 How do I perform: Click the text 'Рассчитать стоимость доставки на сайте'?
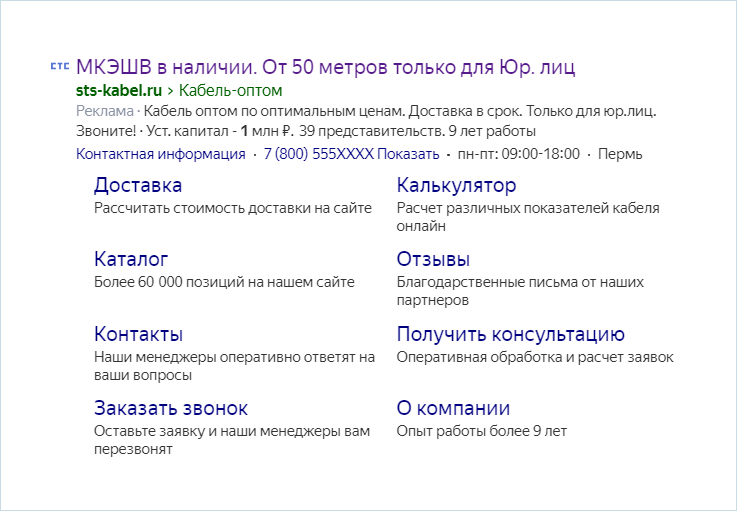[233, 208]
